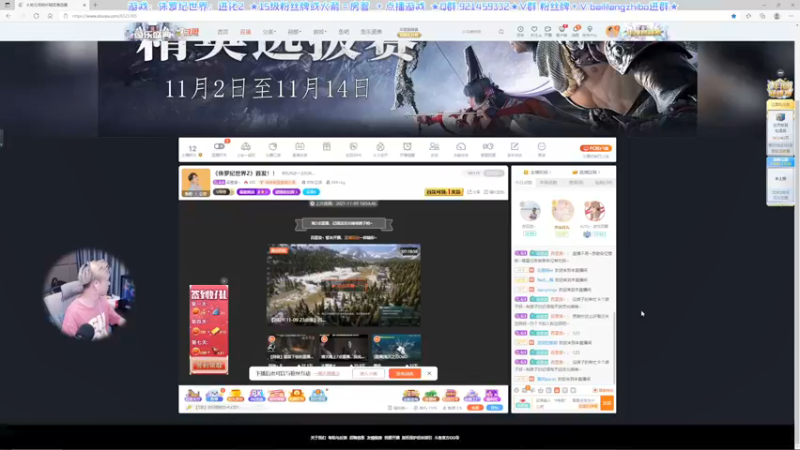Screen dimensions: 800x450
Task: Expand the 主播印铭 section in the right panel
Action: click(539, 172)
